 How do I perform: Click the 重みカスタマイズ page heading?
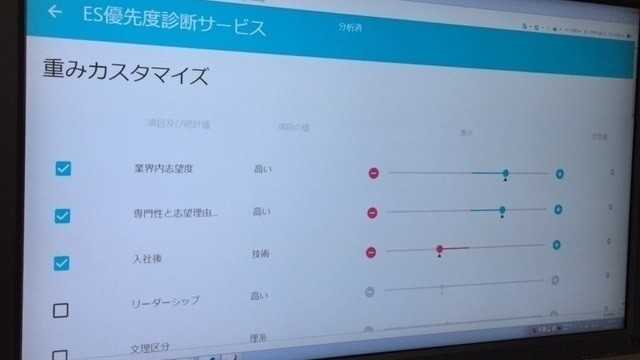point(126,73)
